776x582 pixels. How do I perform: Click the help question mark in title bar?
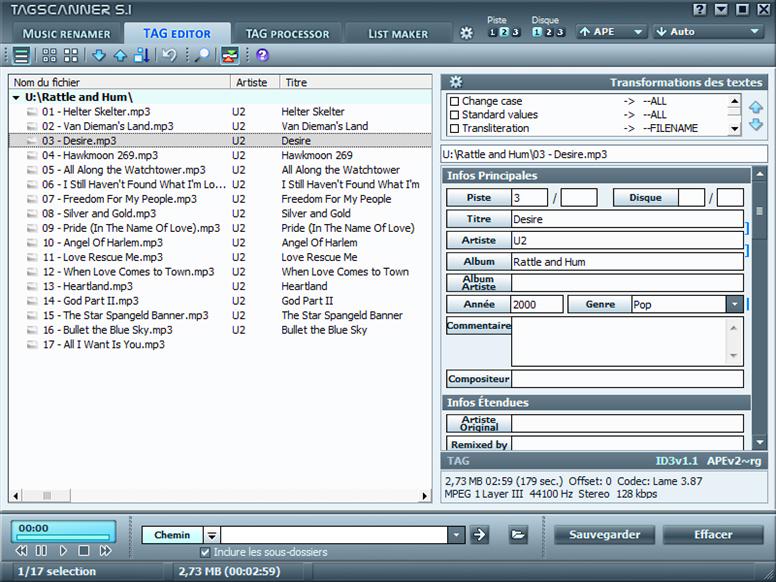(699, 9)
